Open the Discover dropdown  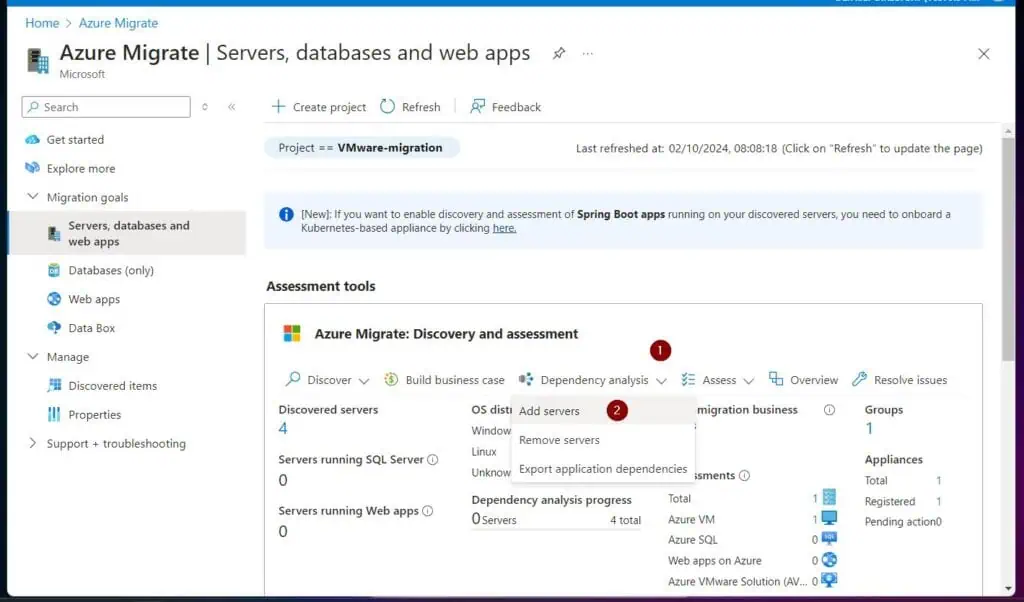328,379
